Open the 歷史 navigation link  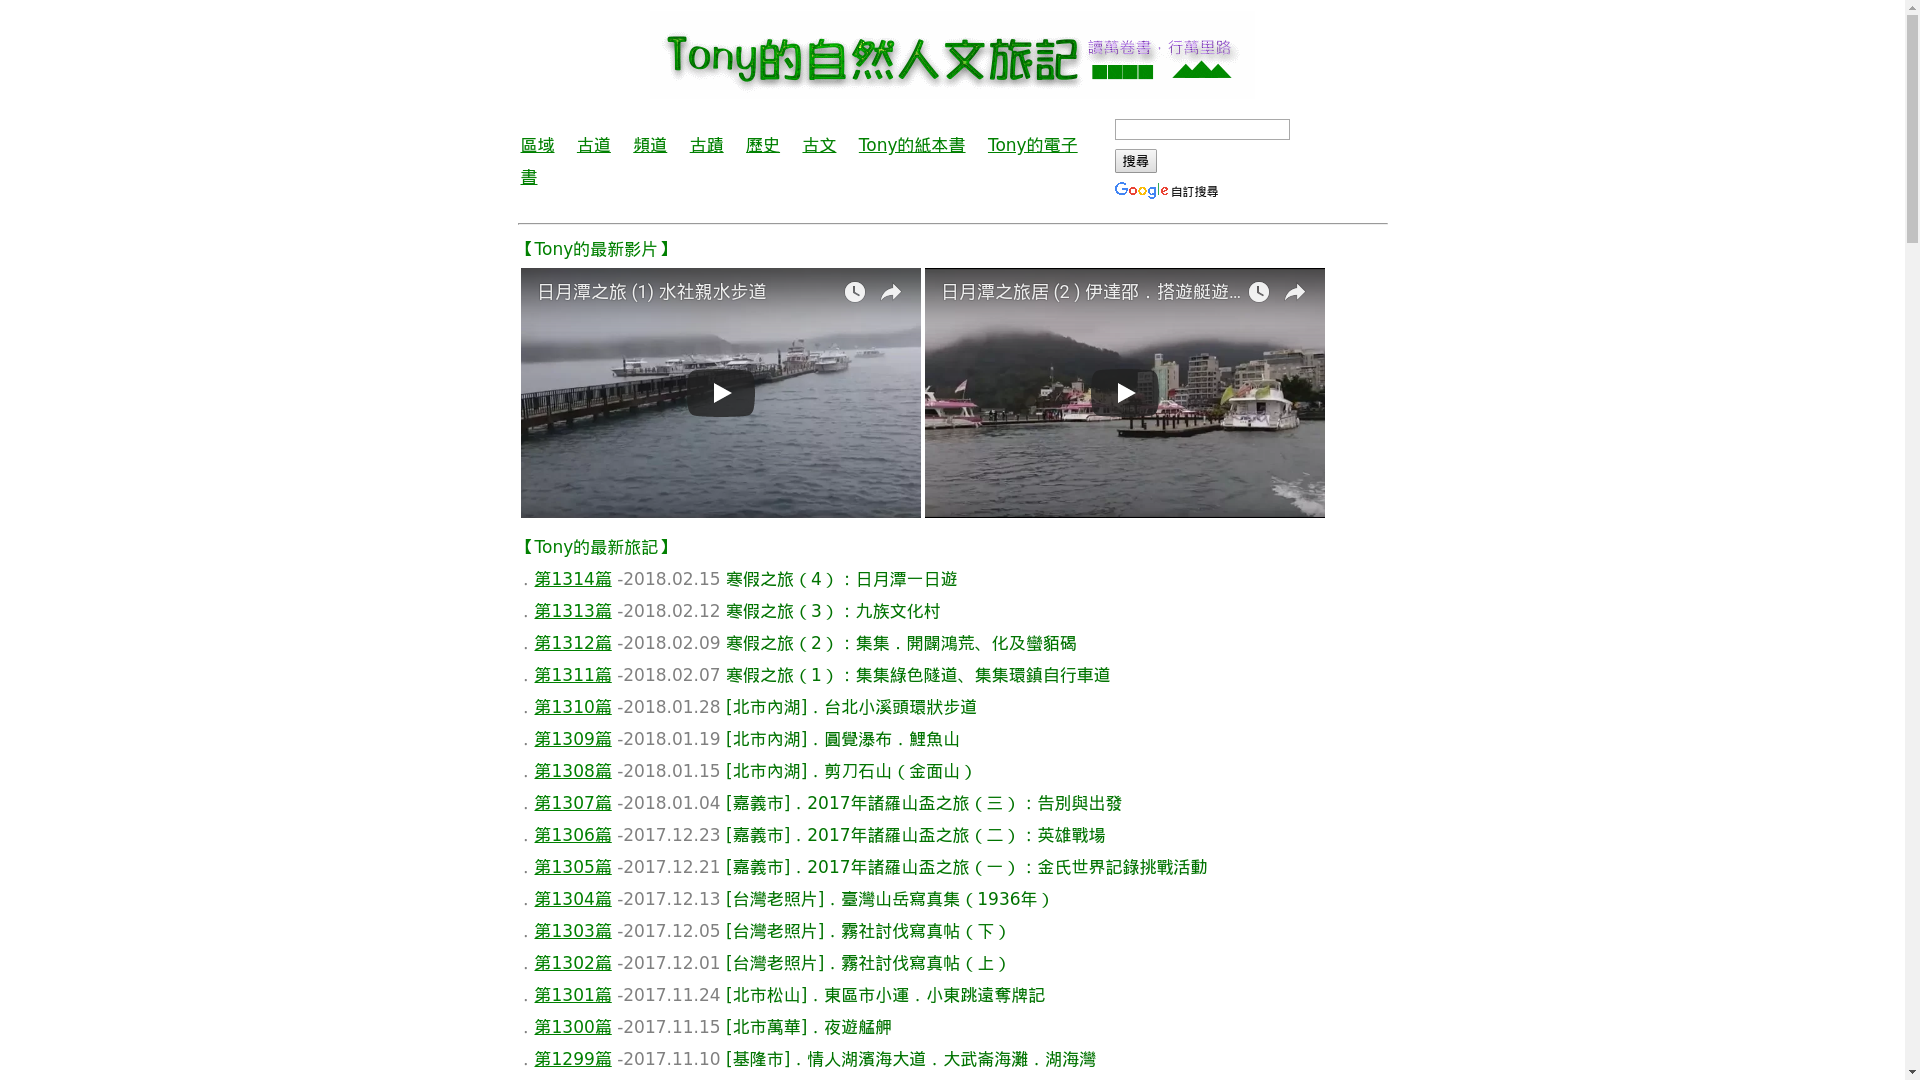point(762,146)
